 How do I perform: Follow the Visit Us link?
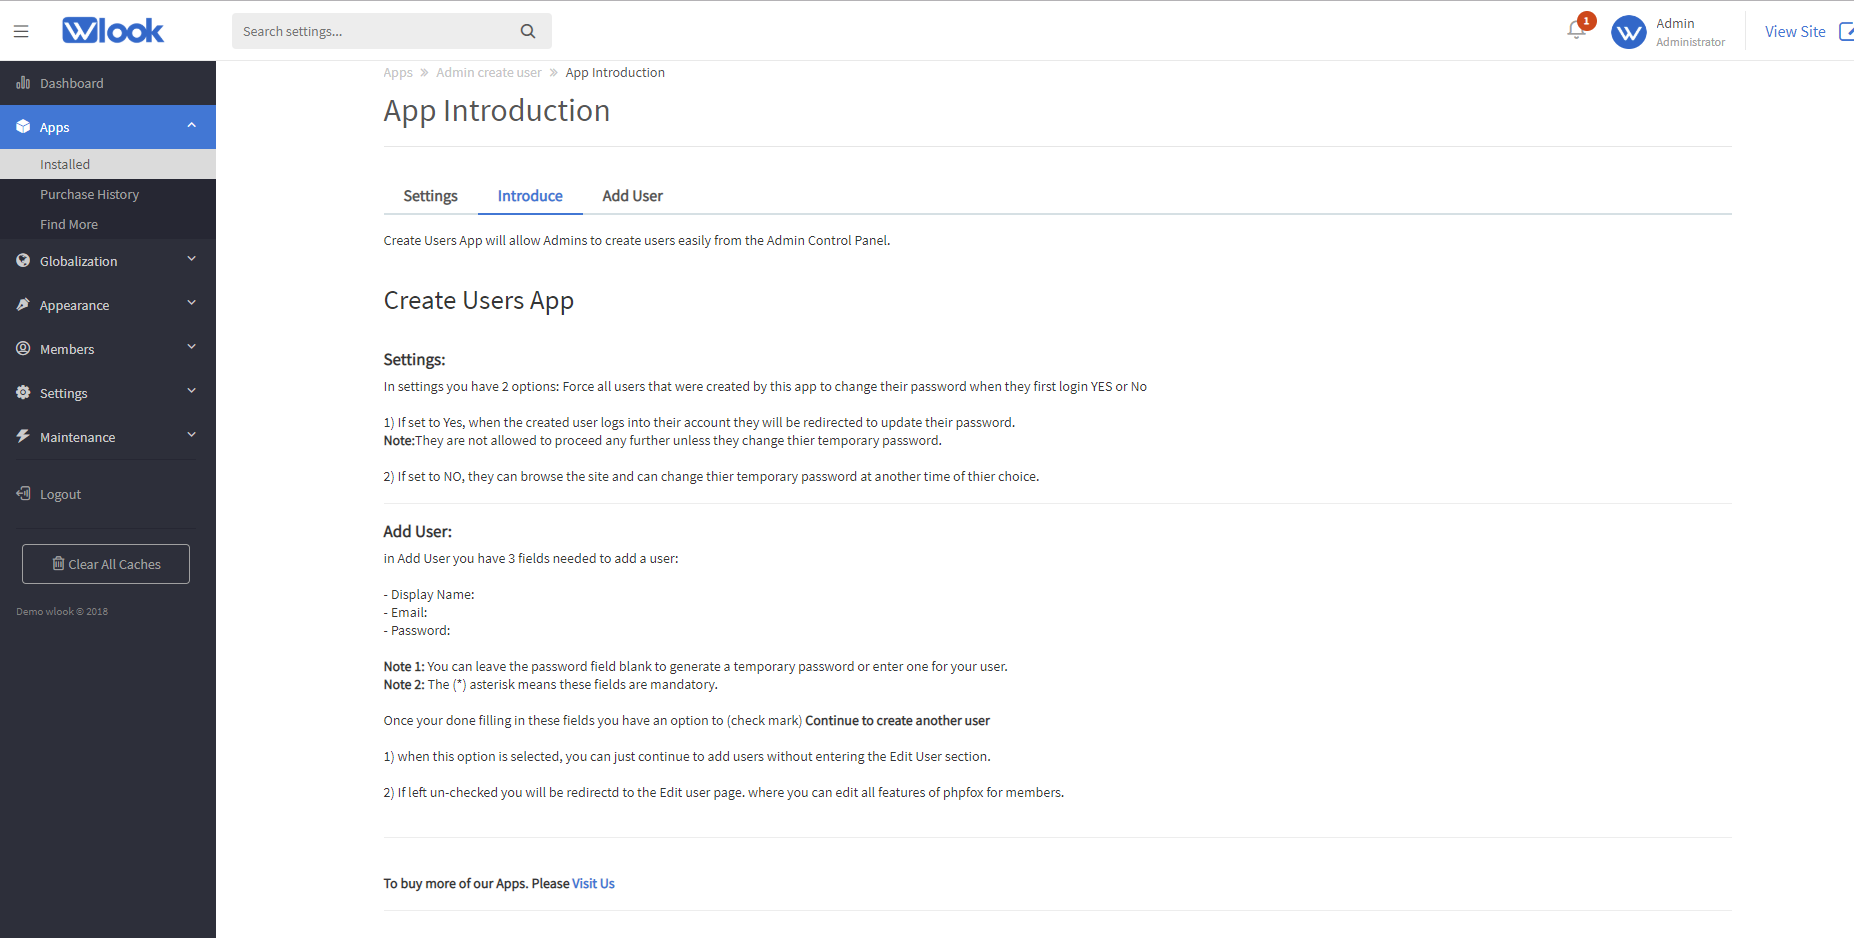[x=593, y=884]
